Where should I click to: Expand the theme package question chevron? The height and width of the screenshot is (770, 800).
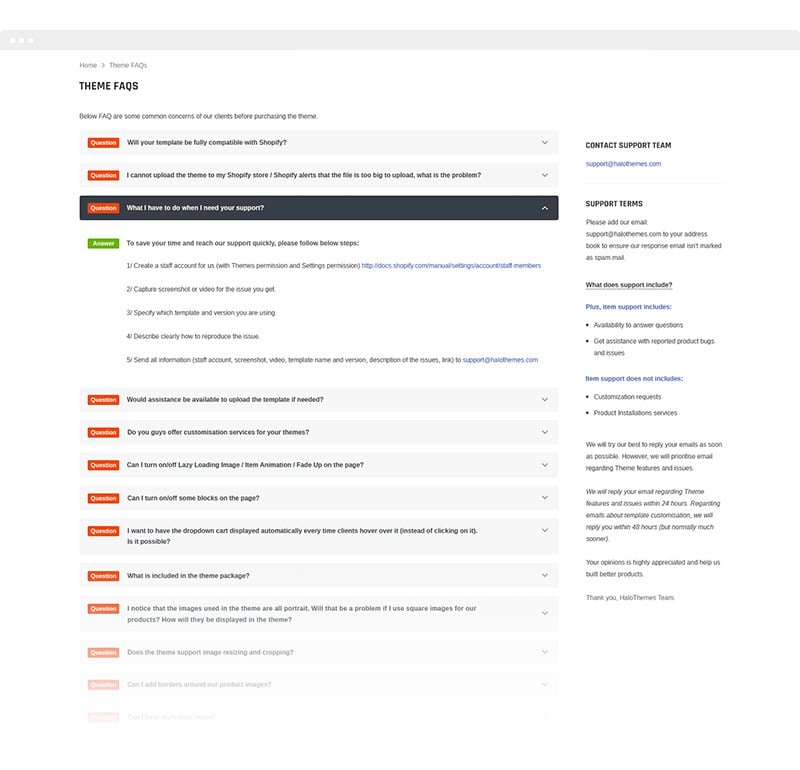pos(544,576)
